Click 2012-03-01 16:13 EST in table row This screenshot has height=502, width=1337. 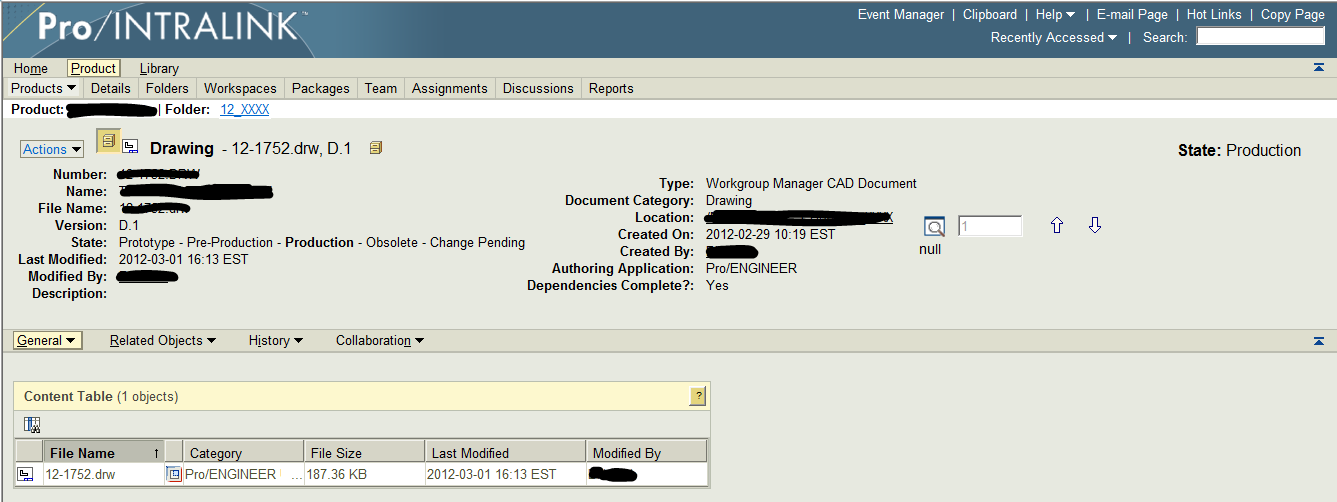(492, 474)
